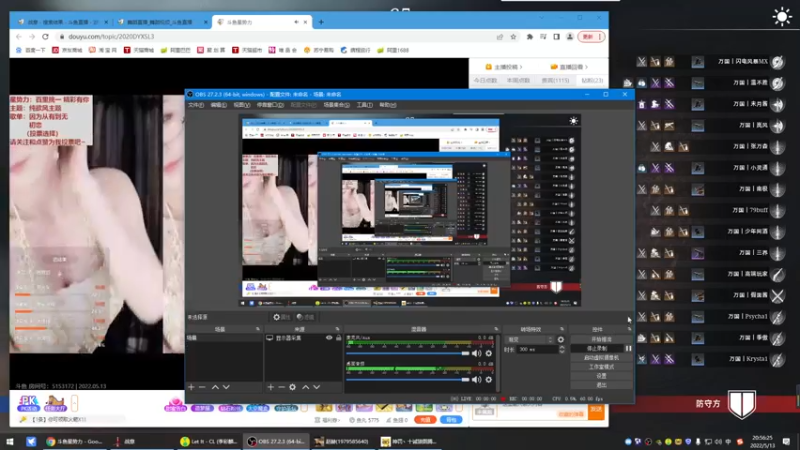
Task: Click the transition duration 300 ms field
Action: (537, 349)
